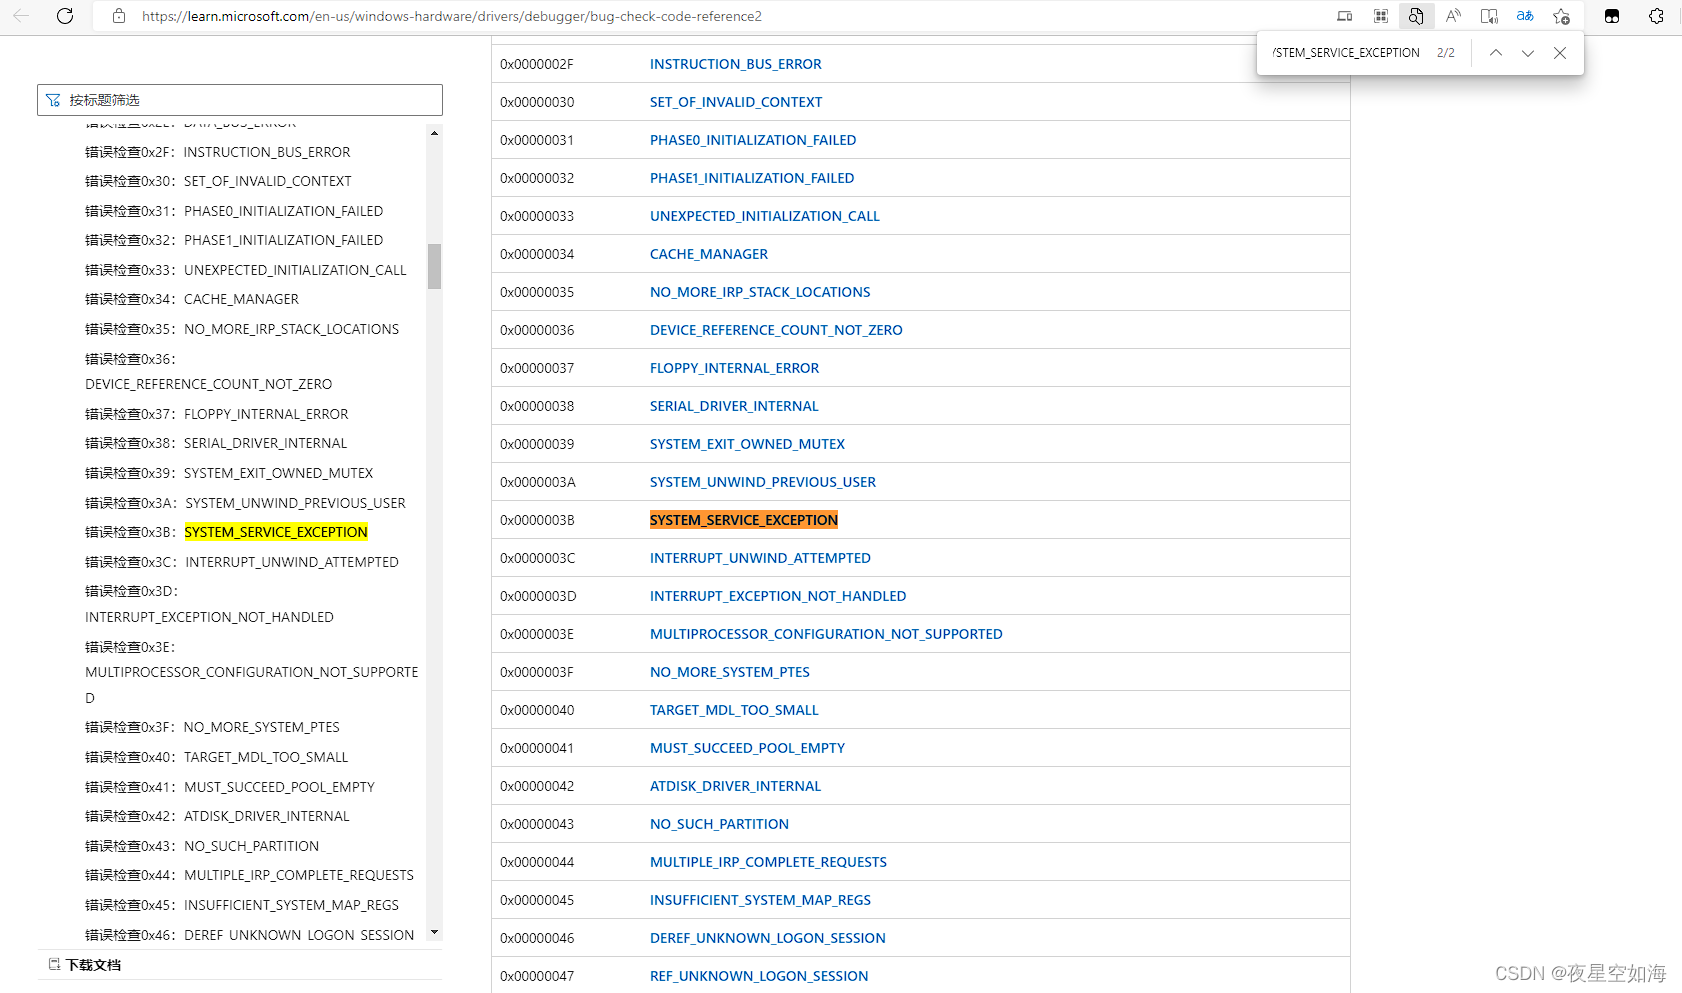
Task: Open SET_OF_INVALID_CONTEXT link in table
Action: pos(736,102)
